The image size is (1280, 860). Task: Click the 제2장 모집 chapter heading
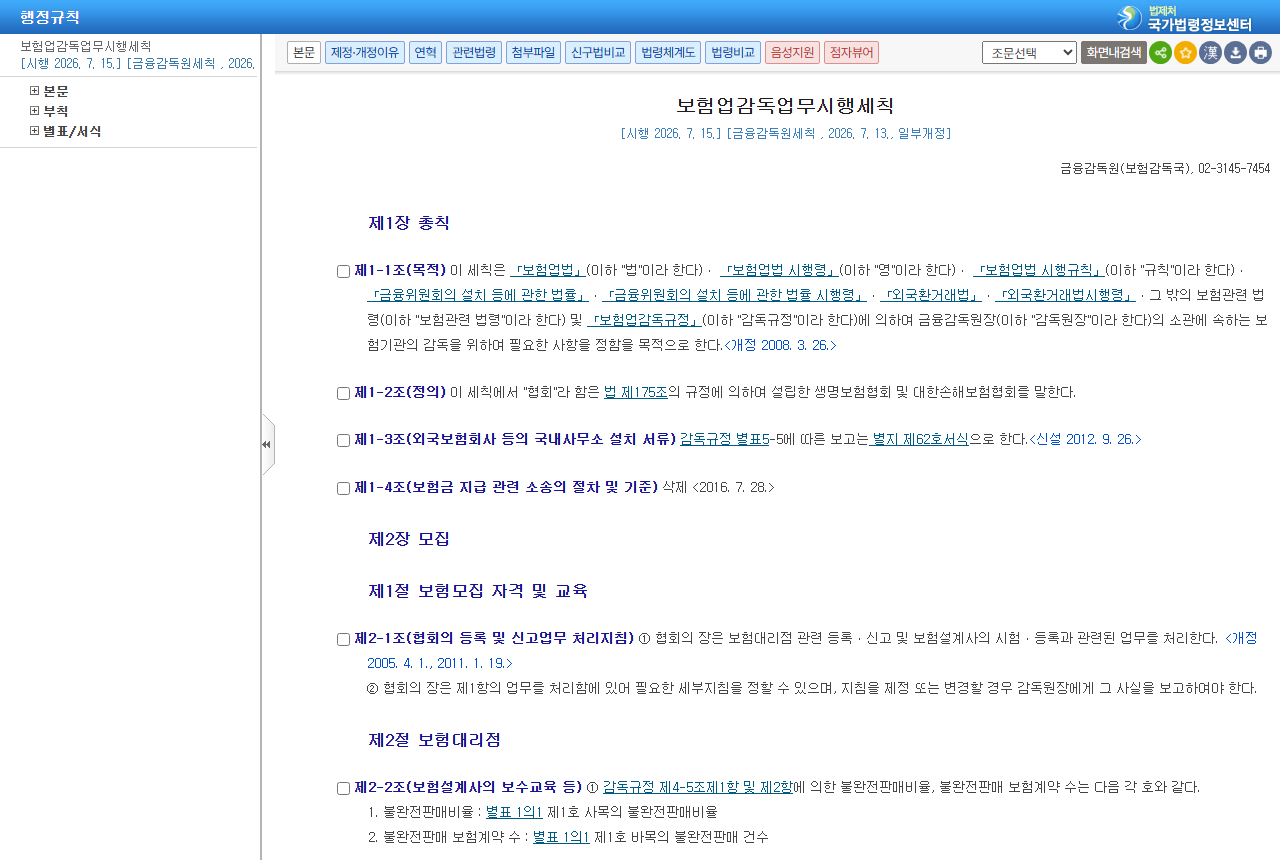coord(409,539)
